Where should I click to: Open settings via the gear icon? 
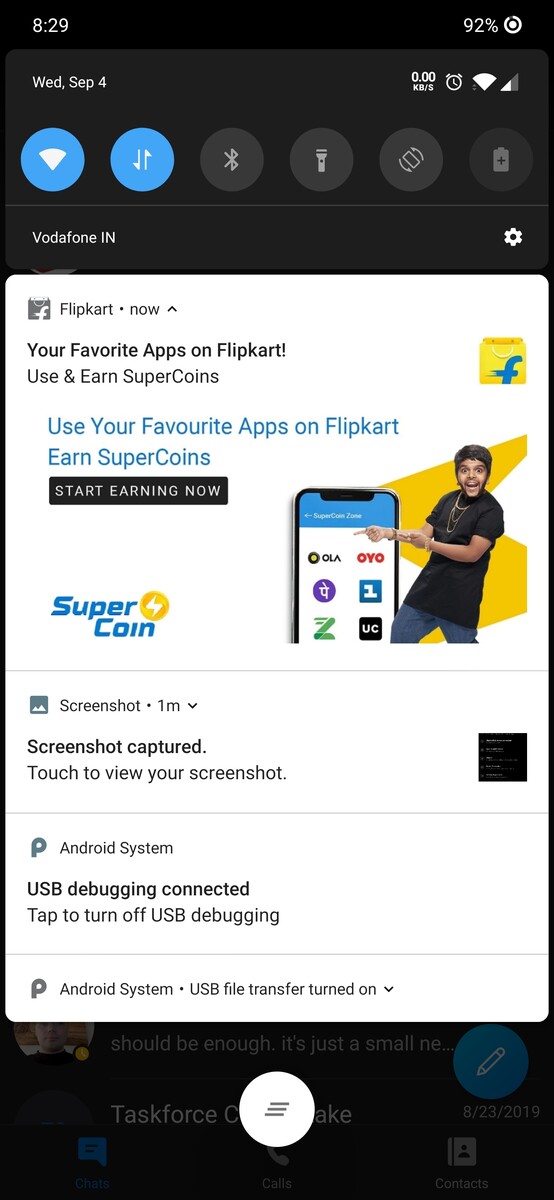point(513,237)
